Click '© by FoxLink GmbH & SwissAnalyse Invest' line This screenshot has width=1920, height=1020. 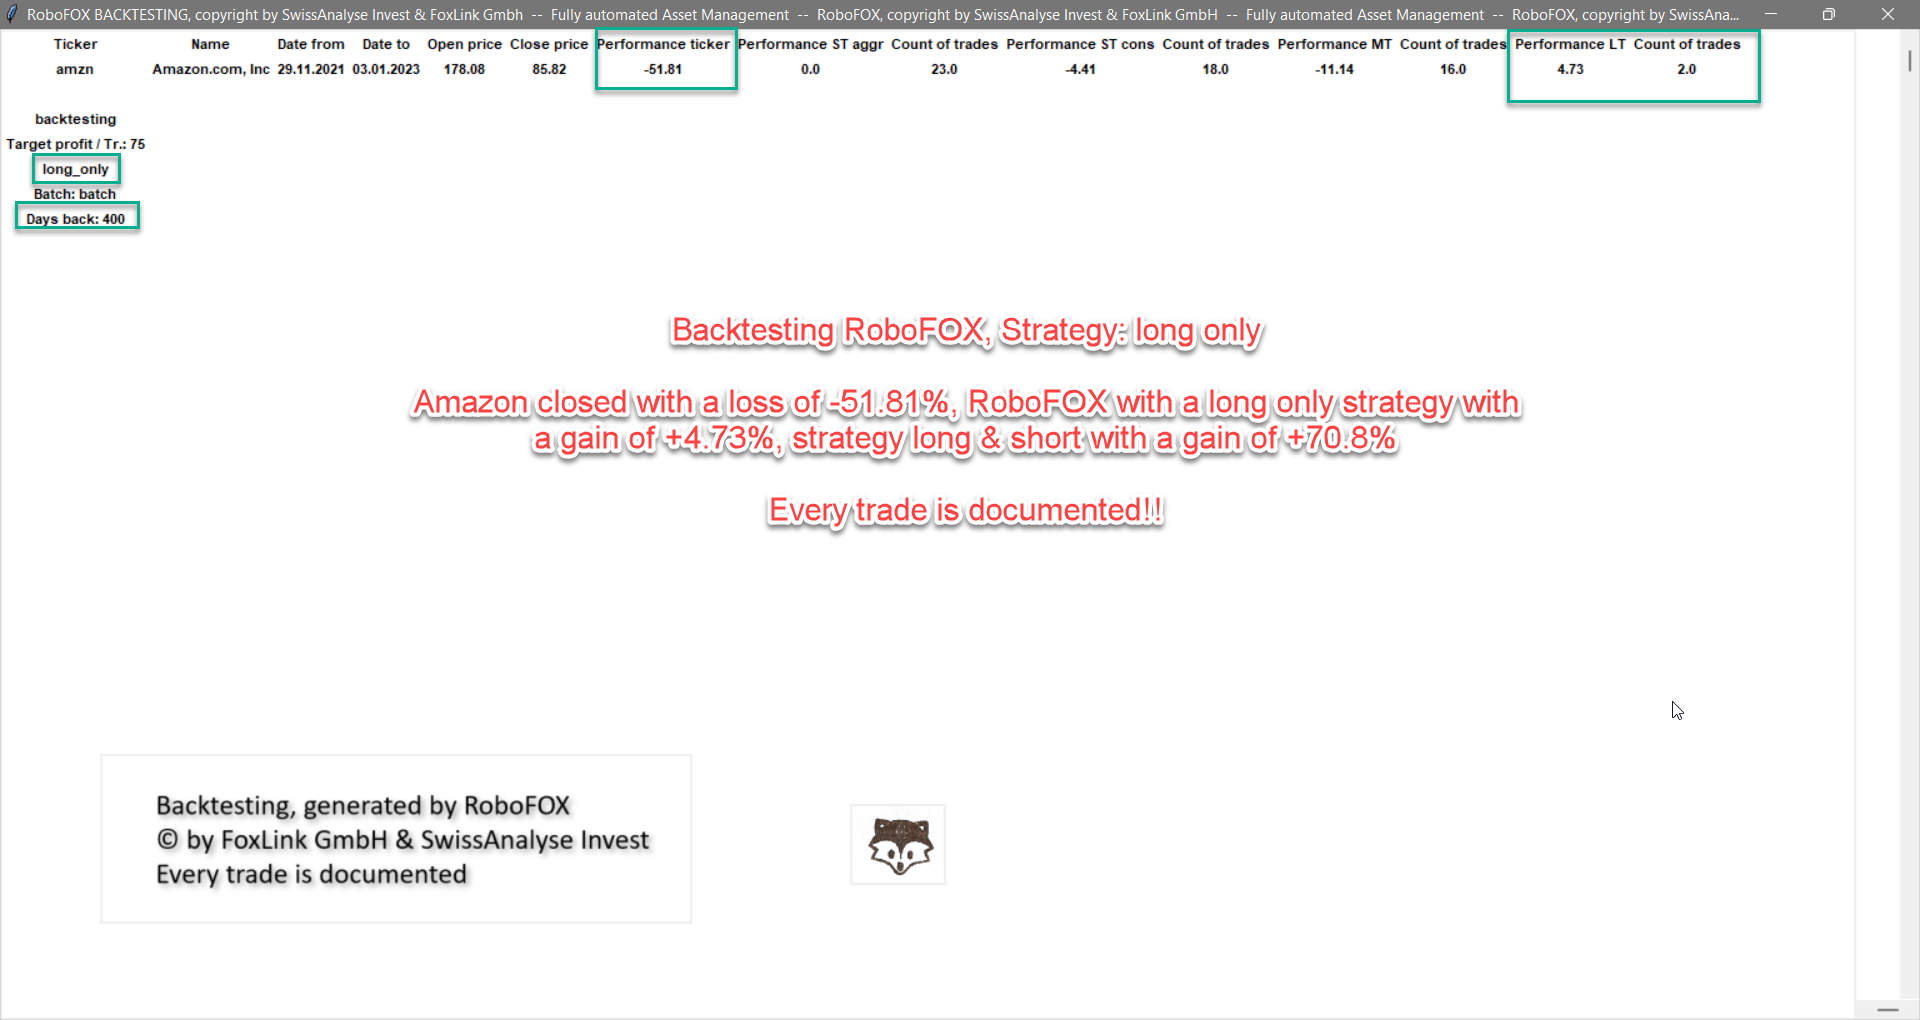[403, 840]
